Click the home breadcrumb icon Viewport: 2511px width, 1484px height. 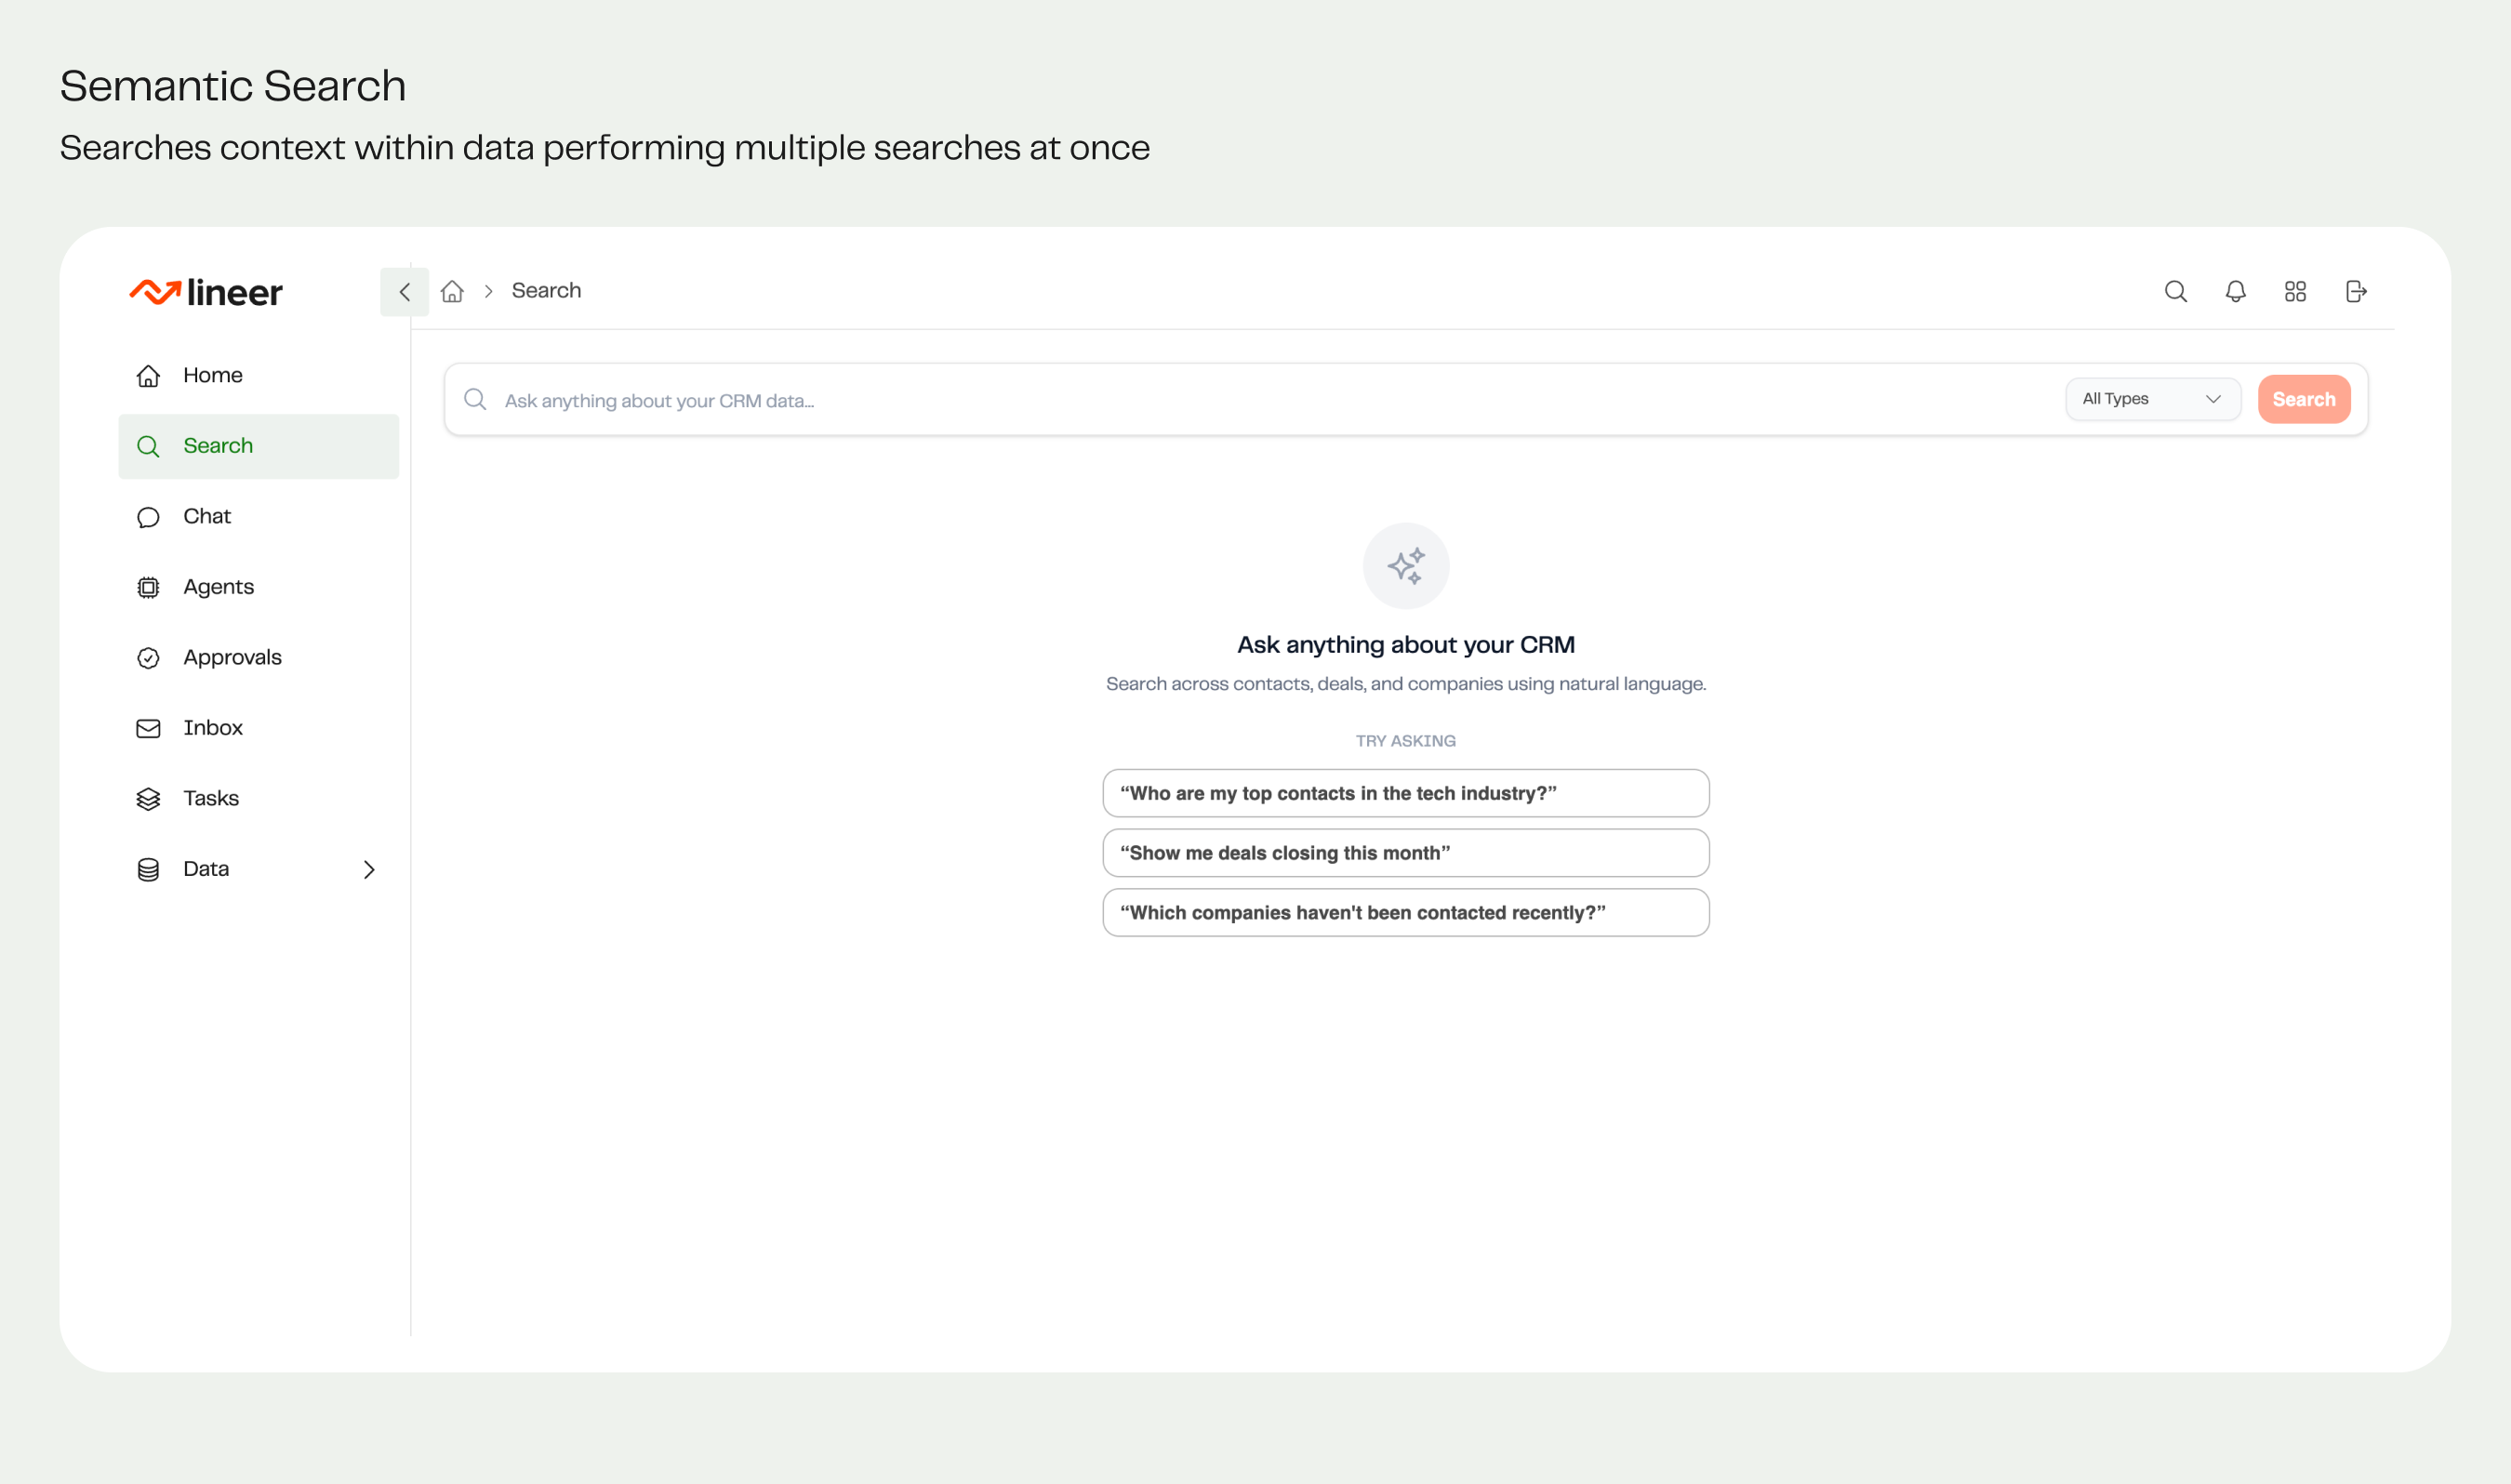(x=452, y=291)
